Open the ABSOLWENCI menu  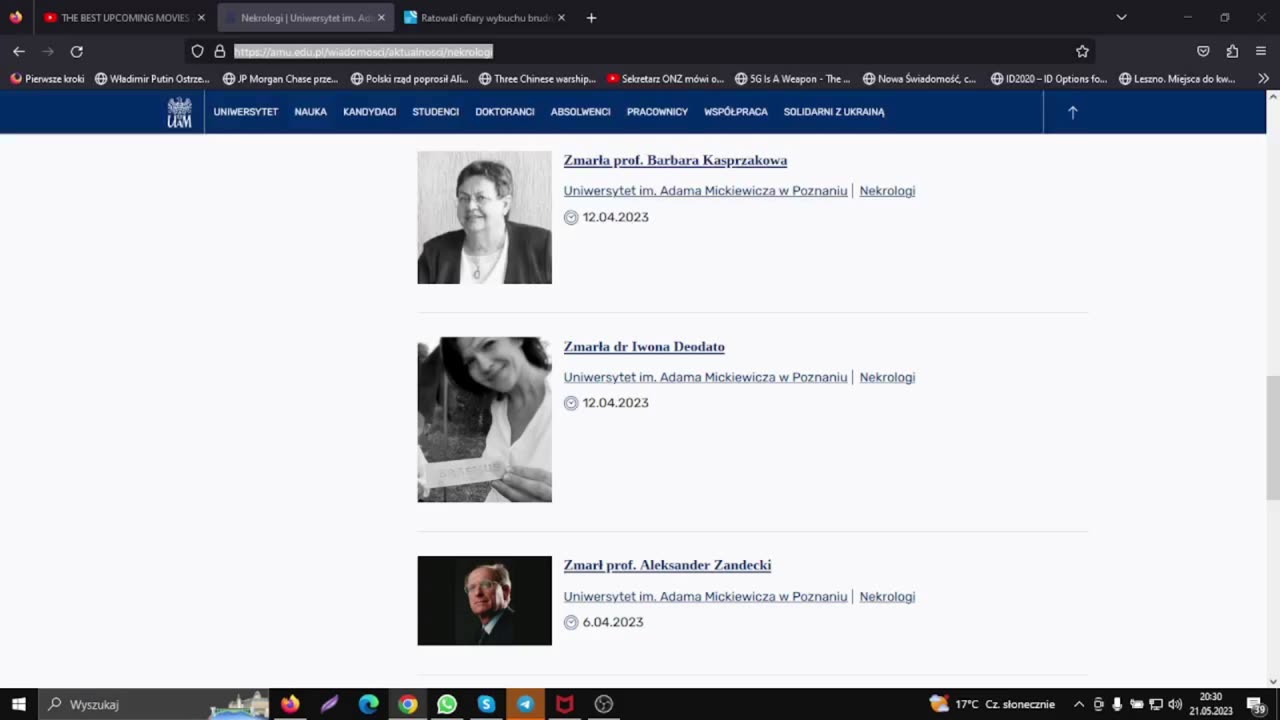click(x=580, y=112)
